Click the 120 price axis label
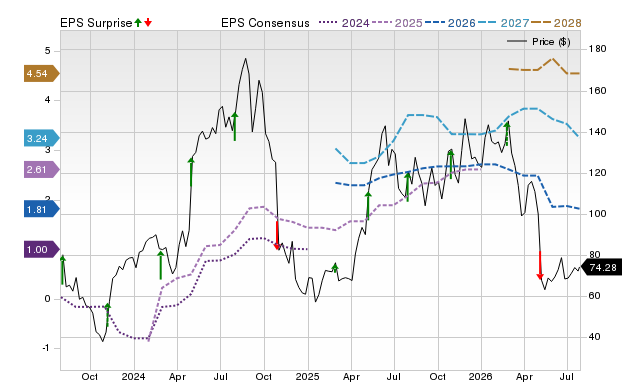 coord(598,173)
